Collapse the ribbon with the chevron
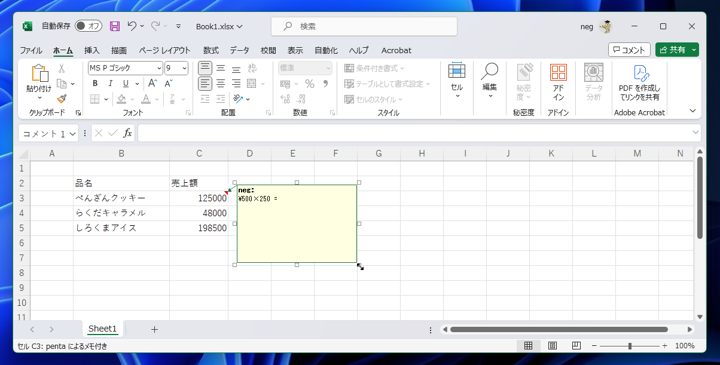This screenshot has width=720, height=365. coord(693,111)
